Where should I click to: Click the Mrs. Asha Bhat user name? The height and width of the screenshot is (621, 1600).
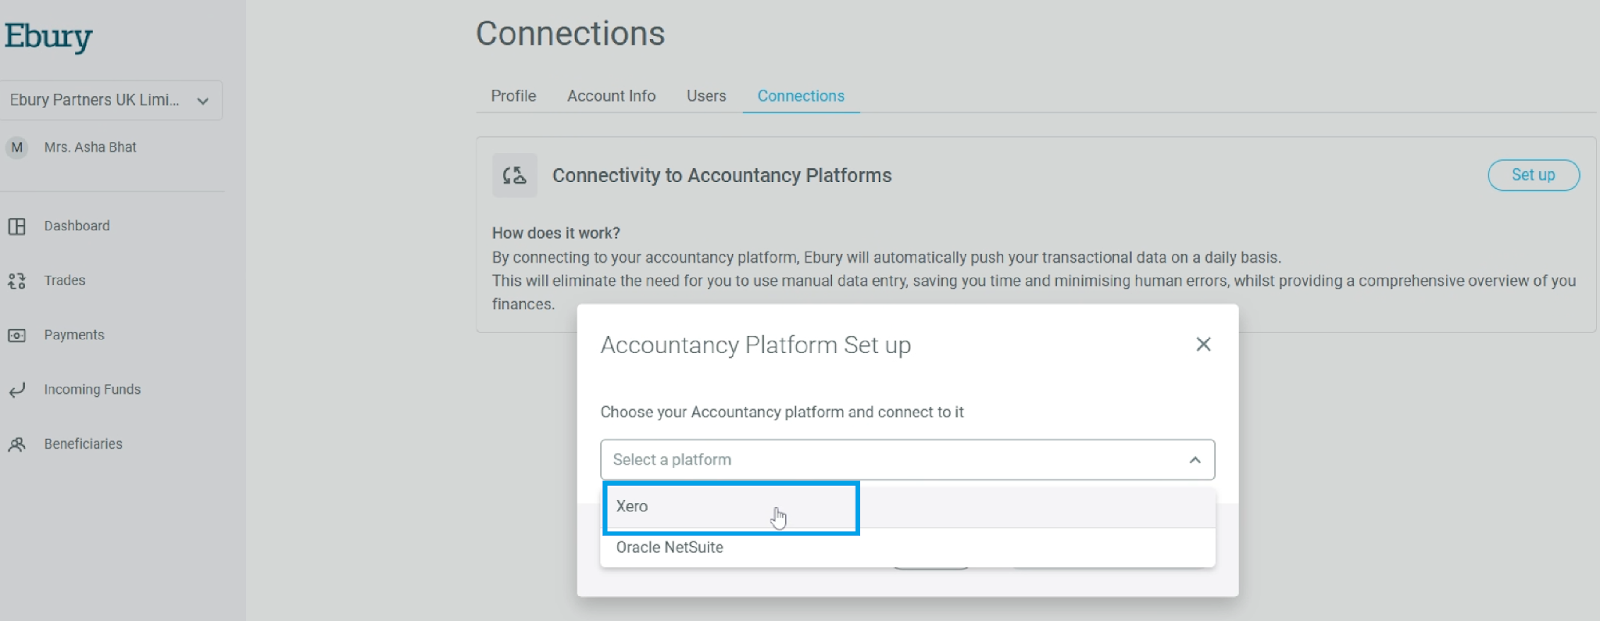point(90,147)
